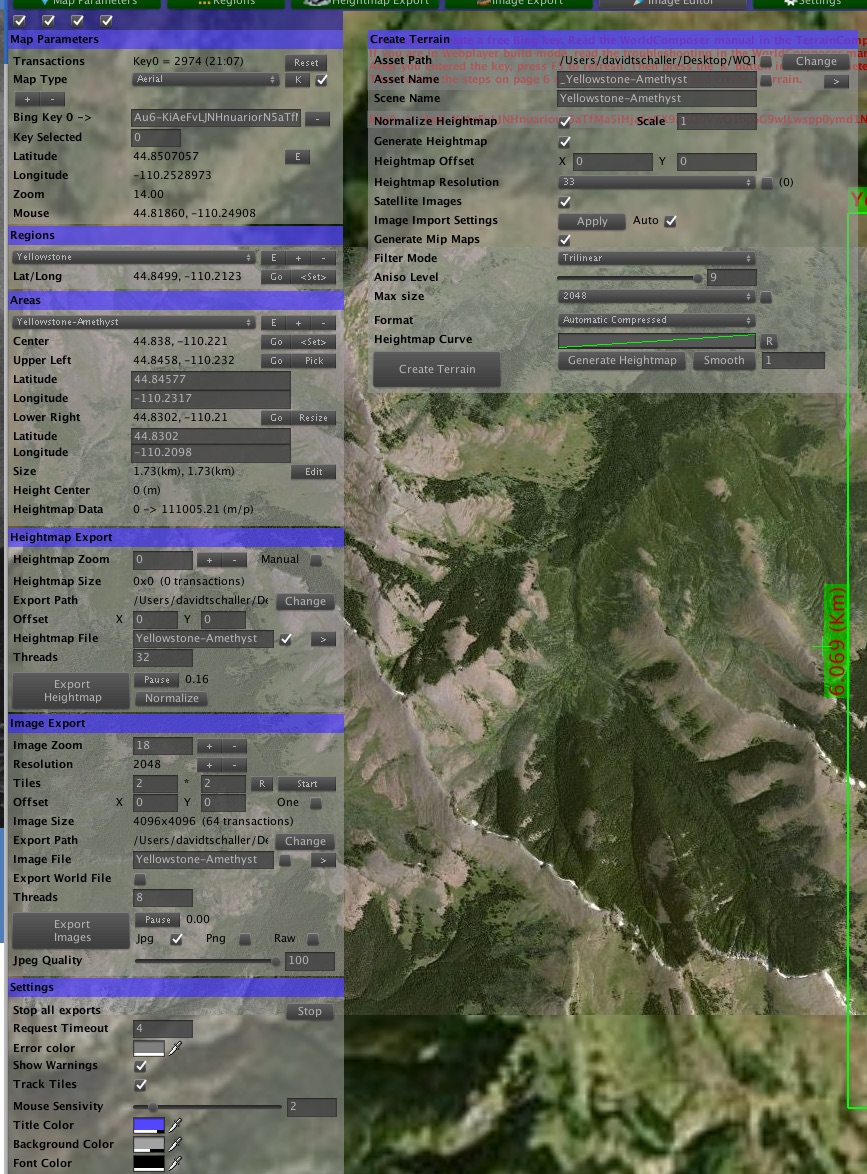Uncheck Show Warnings in Settings

point(140,1065)
